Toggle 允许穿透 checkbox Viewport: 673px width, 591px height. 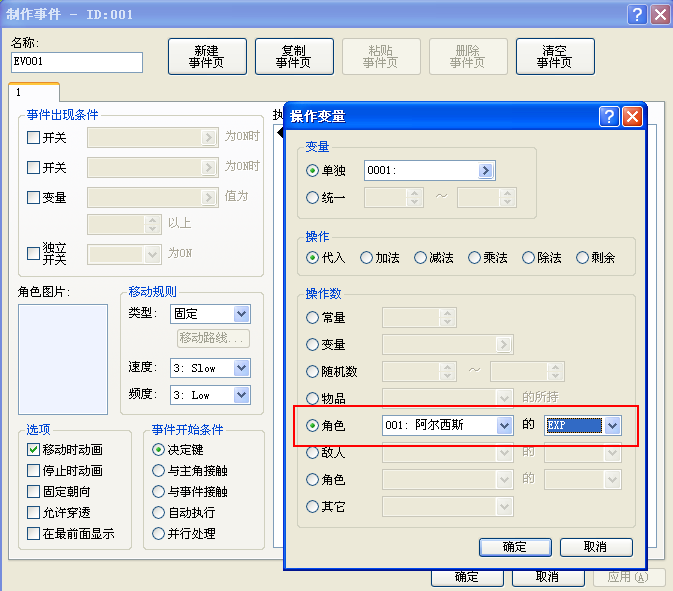[x=33, y=512]
